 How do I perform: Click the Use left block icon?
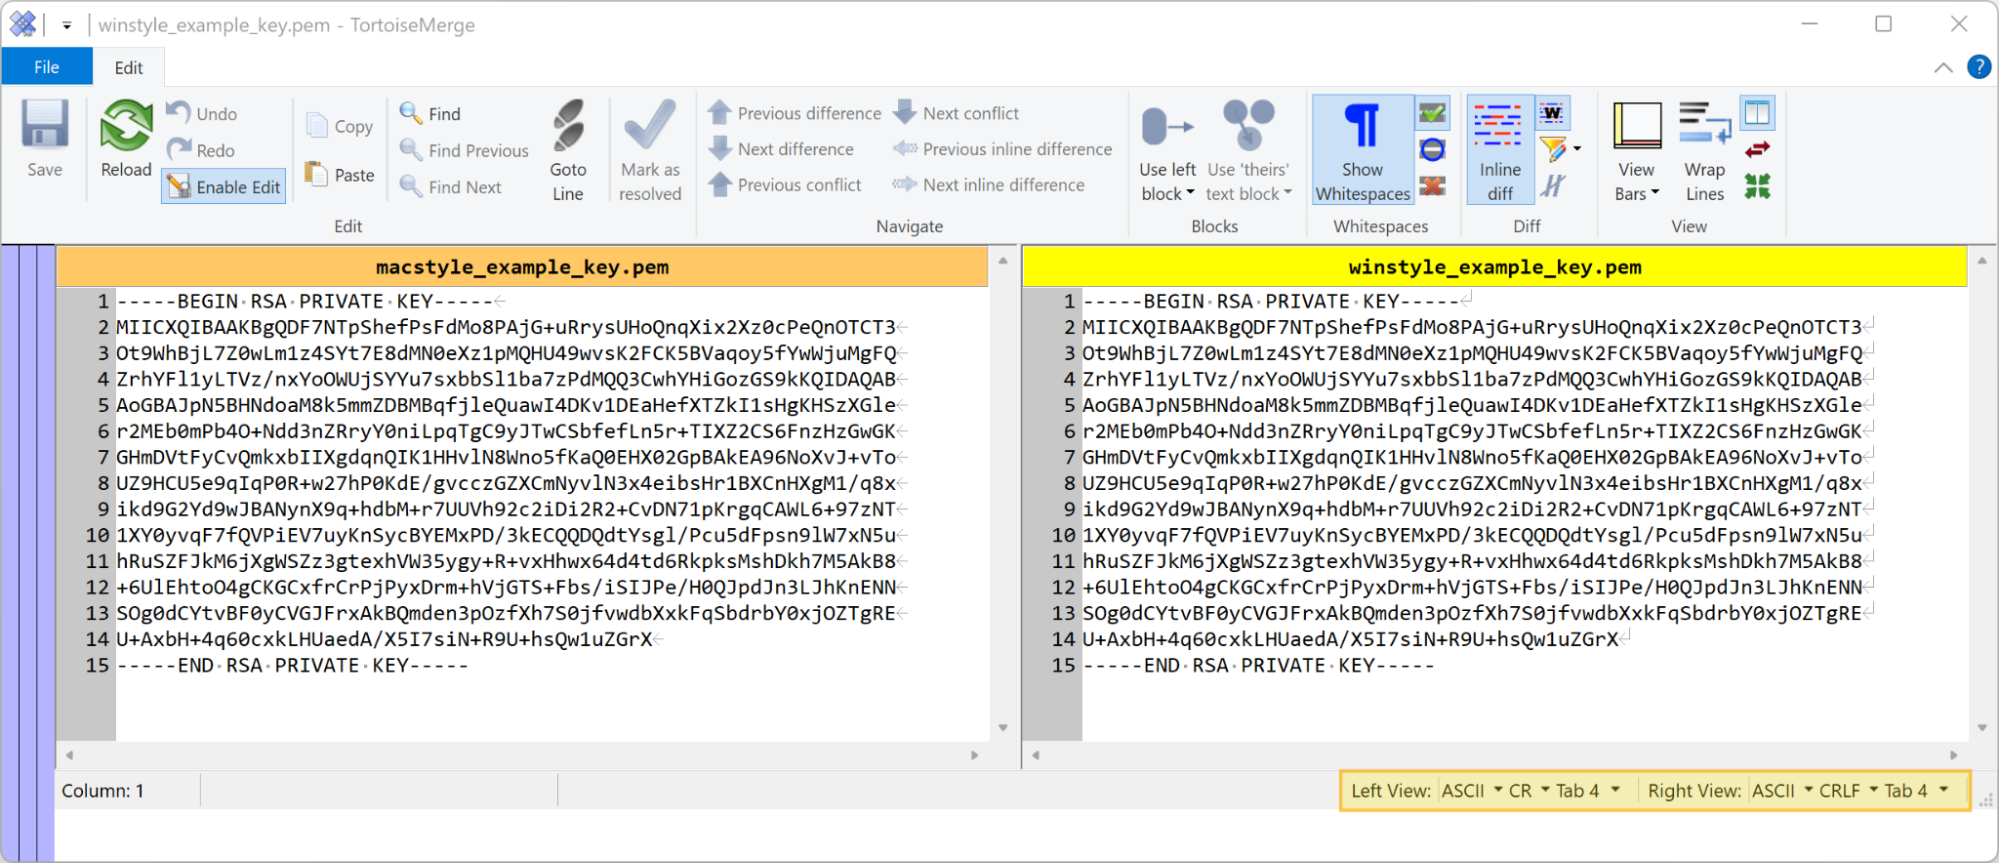point(1167,127)
